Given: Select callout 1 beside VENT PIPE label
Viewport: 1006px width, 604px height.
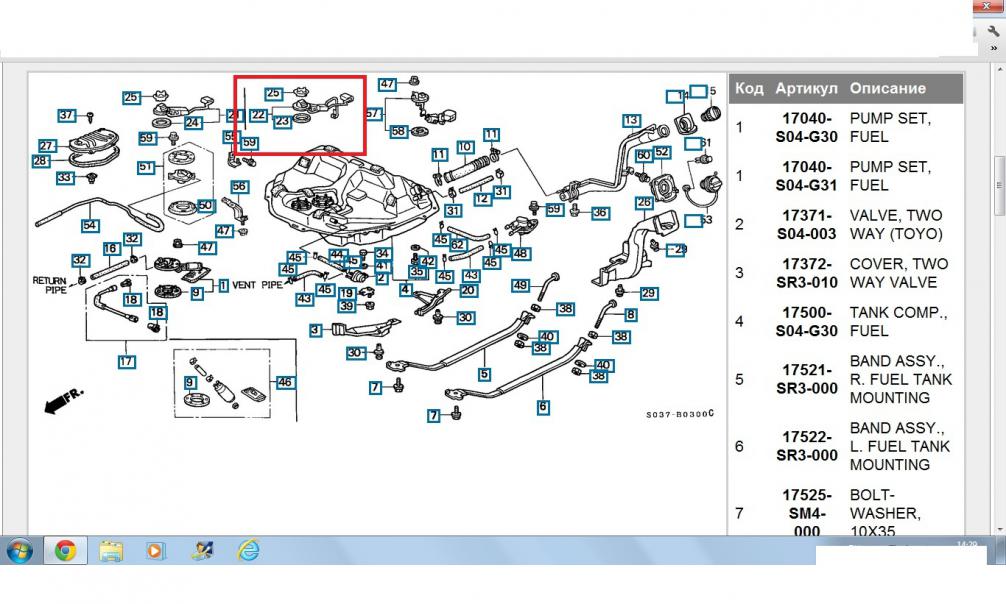Looking at the screenshot, I should click(223, 286).
